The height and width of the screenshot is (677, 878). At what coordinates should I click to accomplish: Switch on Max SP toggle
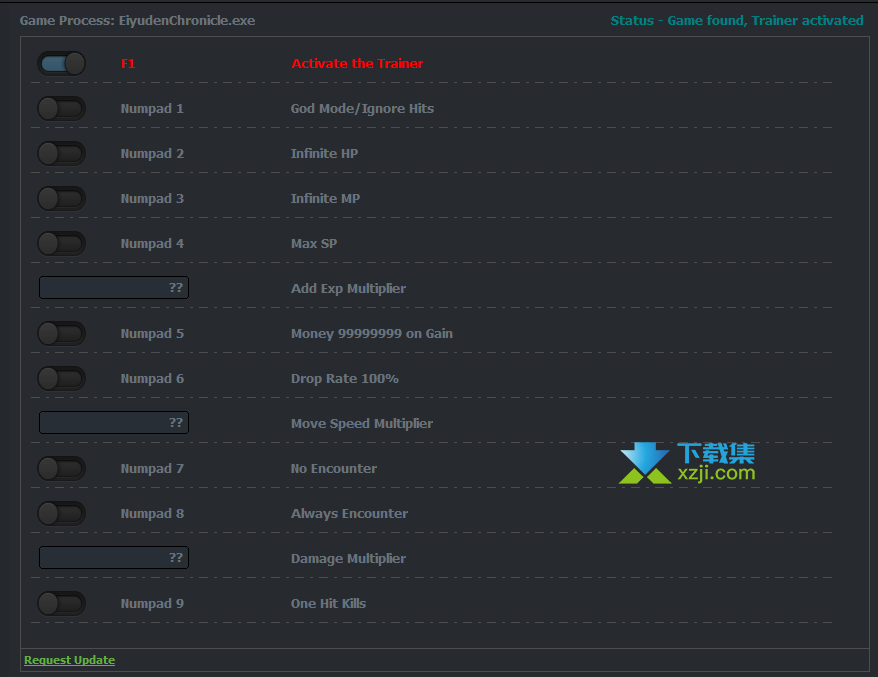pos(61,243)
